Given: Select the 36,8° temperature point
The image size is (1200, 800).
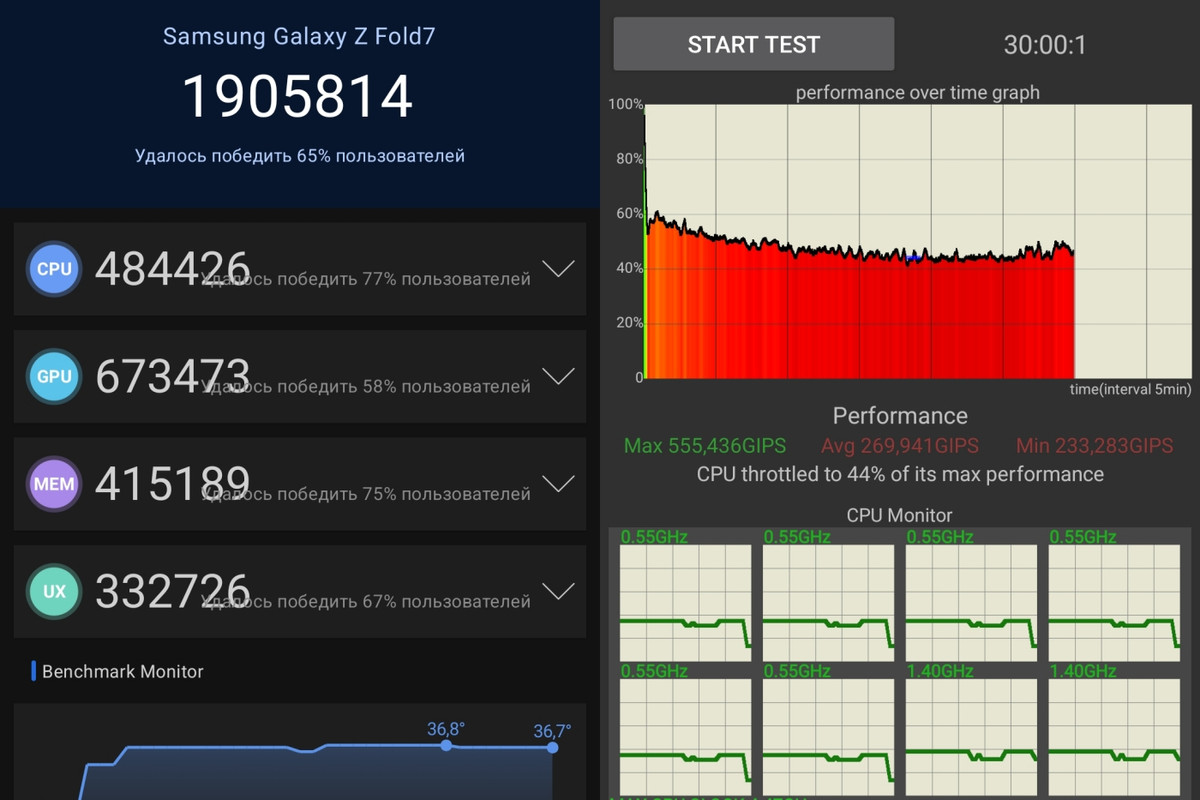Looking at the screenshot, I should tap(446, 745).
